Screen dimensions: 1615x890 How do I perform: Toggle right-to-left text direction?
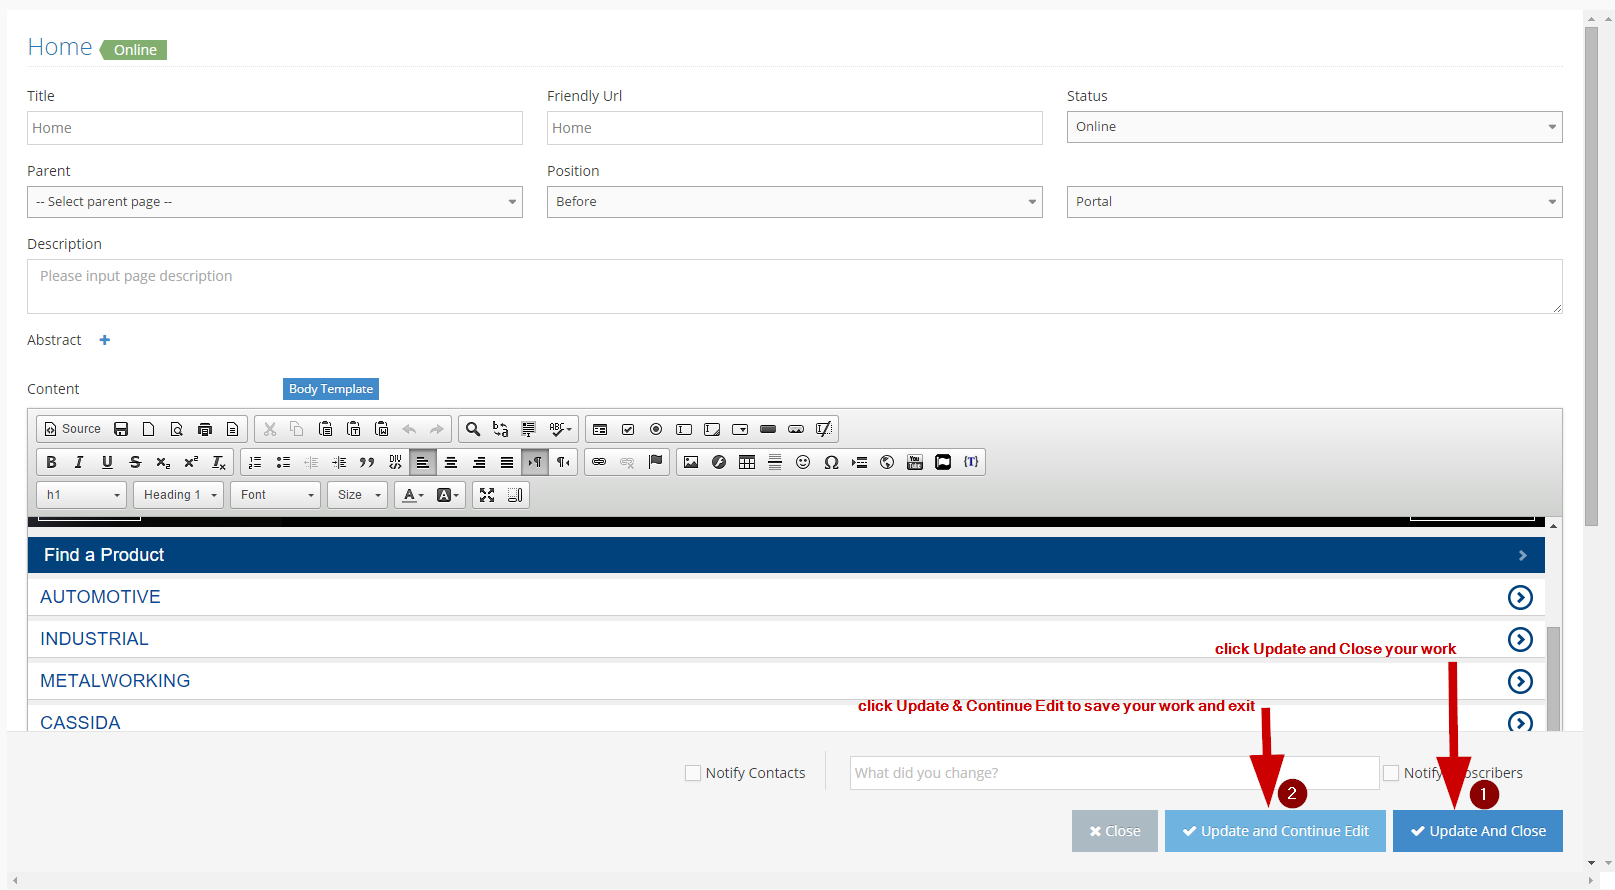click(563, 462)
